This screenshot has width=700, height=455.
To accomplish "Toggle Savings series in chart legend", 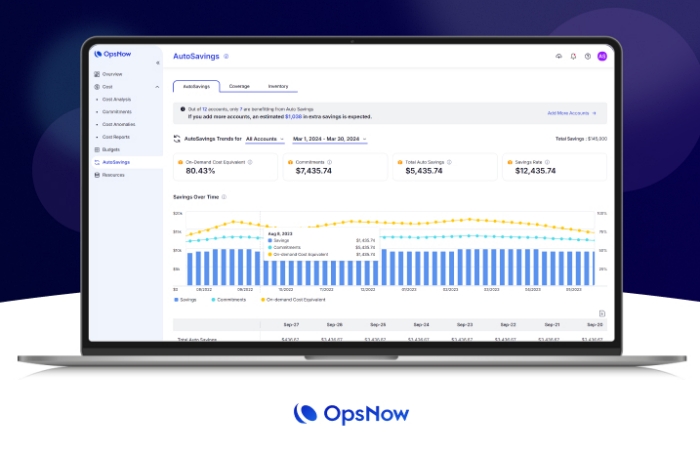I will tap(185, 300).
